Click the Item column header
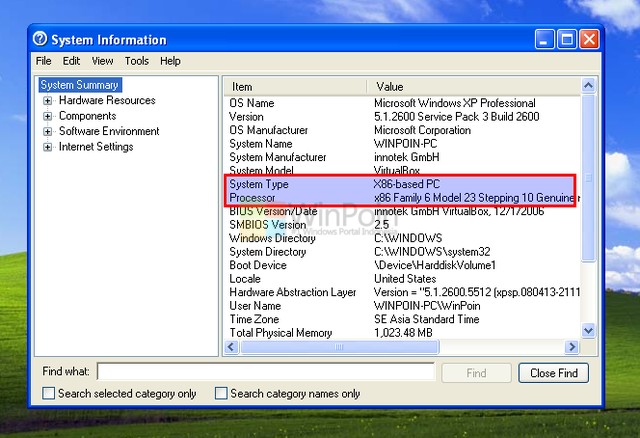Screen dimensions: 640x438 (x=296, y=87)
